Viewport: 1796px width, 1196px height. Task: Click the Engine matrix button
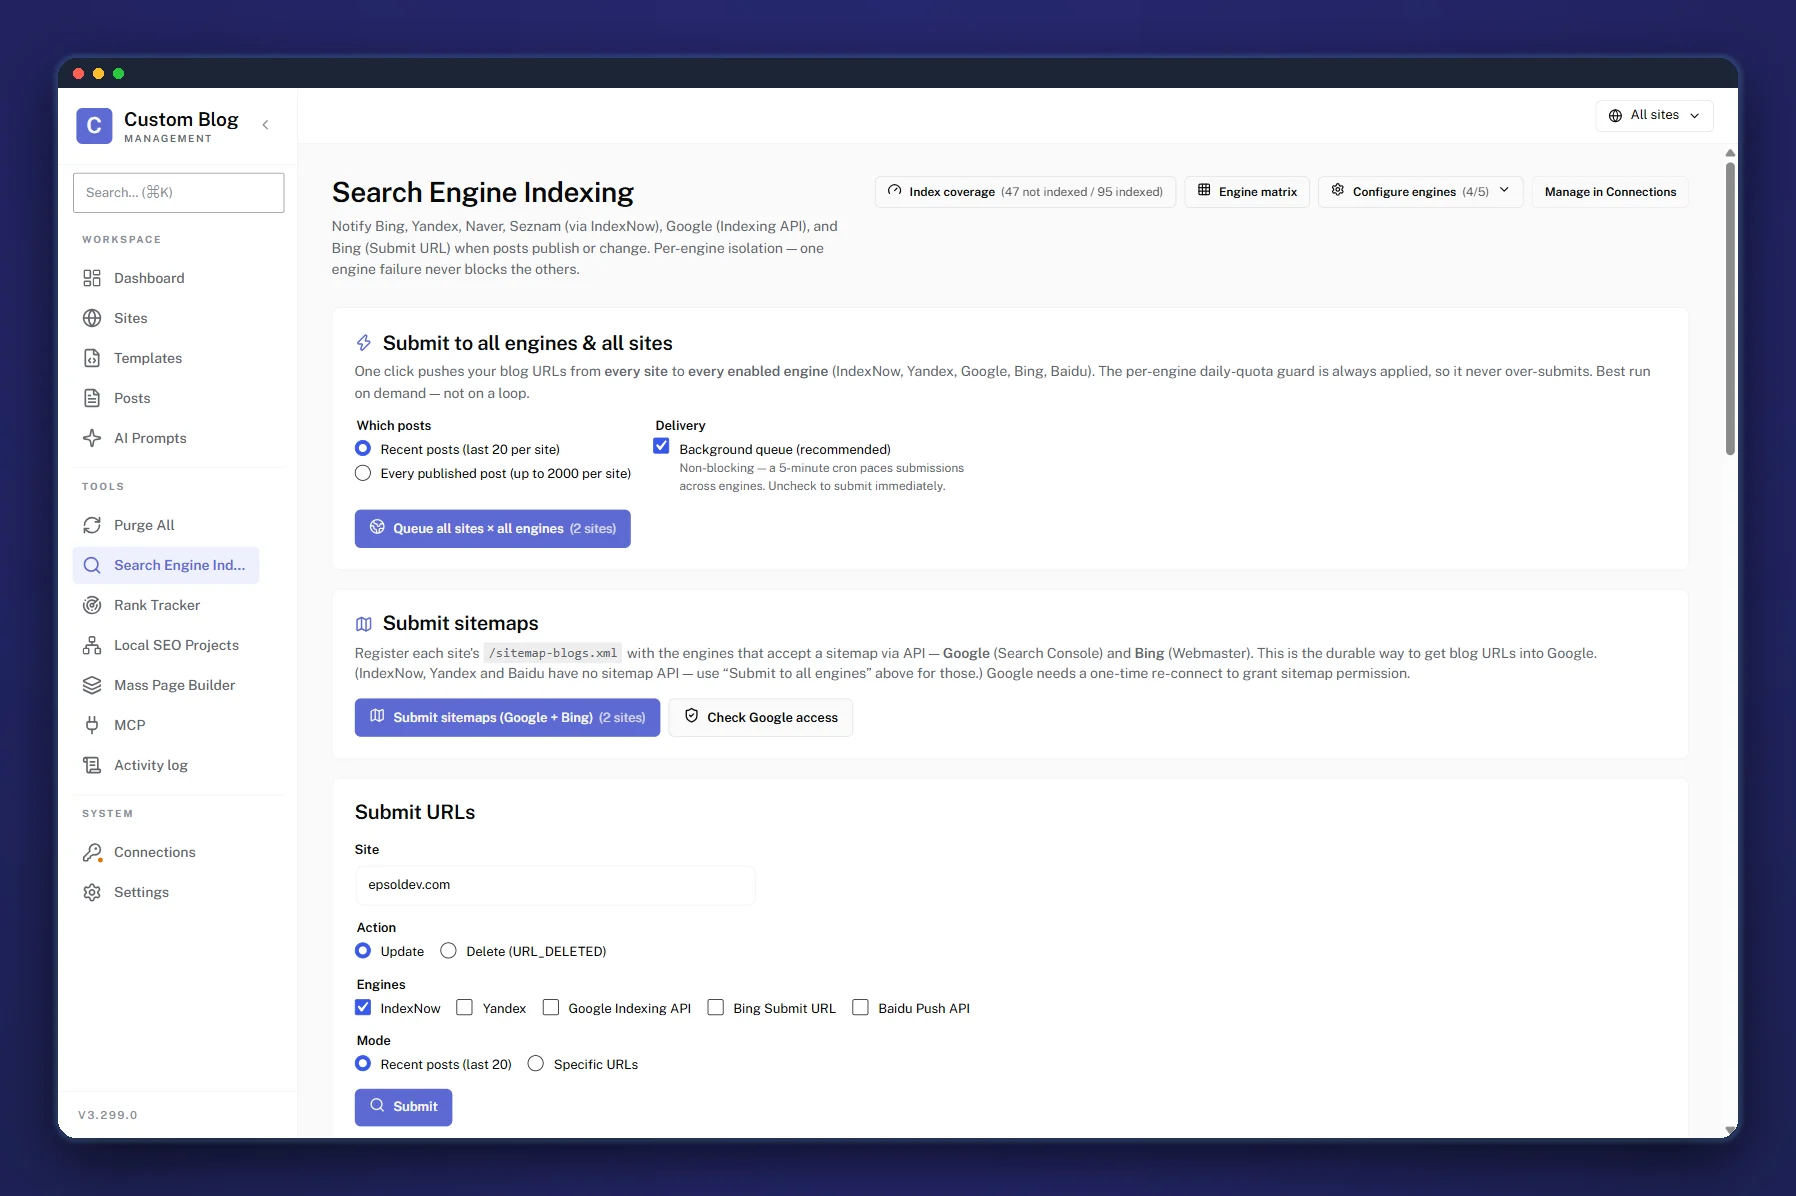pyautogui.click(x=1247, y=192)
